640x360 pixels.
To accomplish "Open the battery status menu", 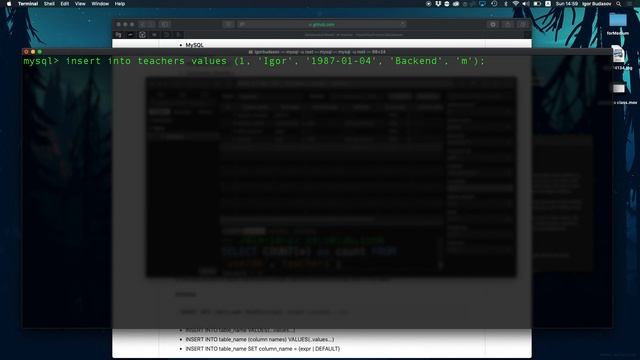I will coord(537,4).
